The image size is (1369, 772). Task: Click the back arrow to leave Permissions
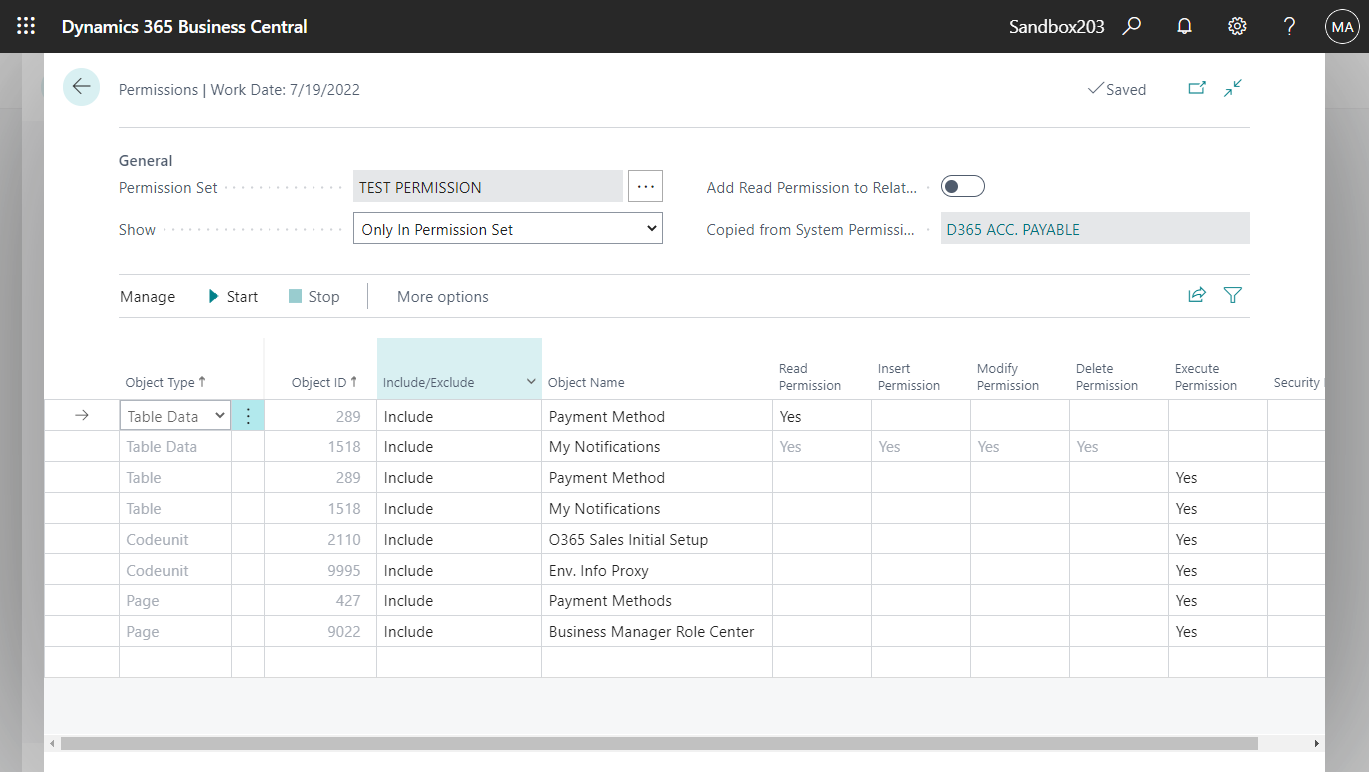point(81,87)
